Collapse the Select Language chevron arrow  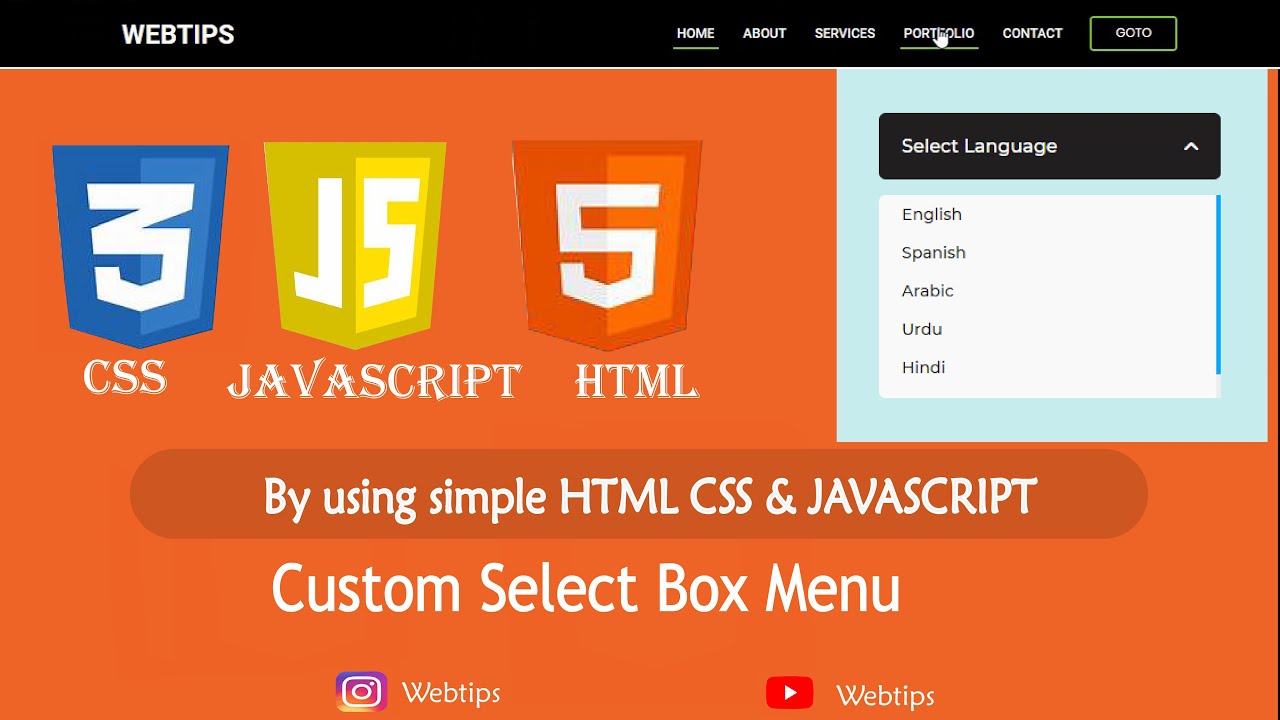(1191, 146)
